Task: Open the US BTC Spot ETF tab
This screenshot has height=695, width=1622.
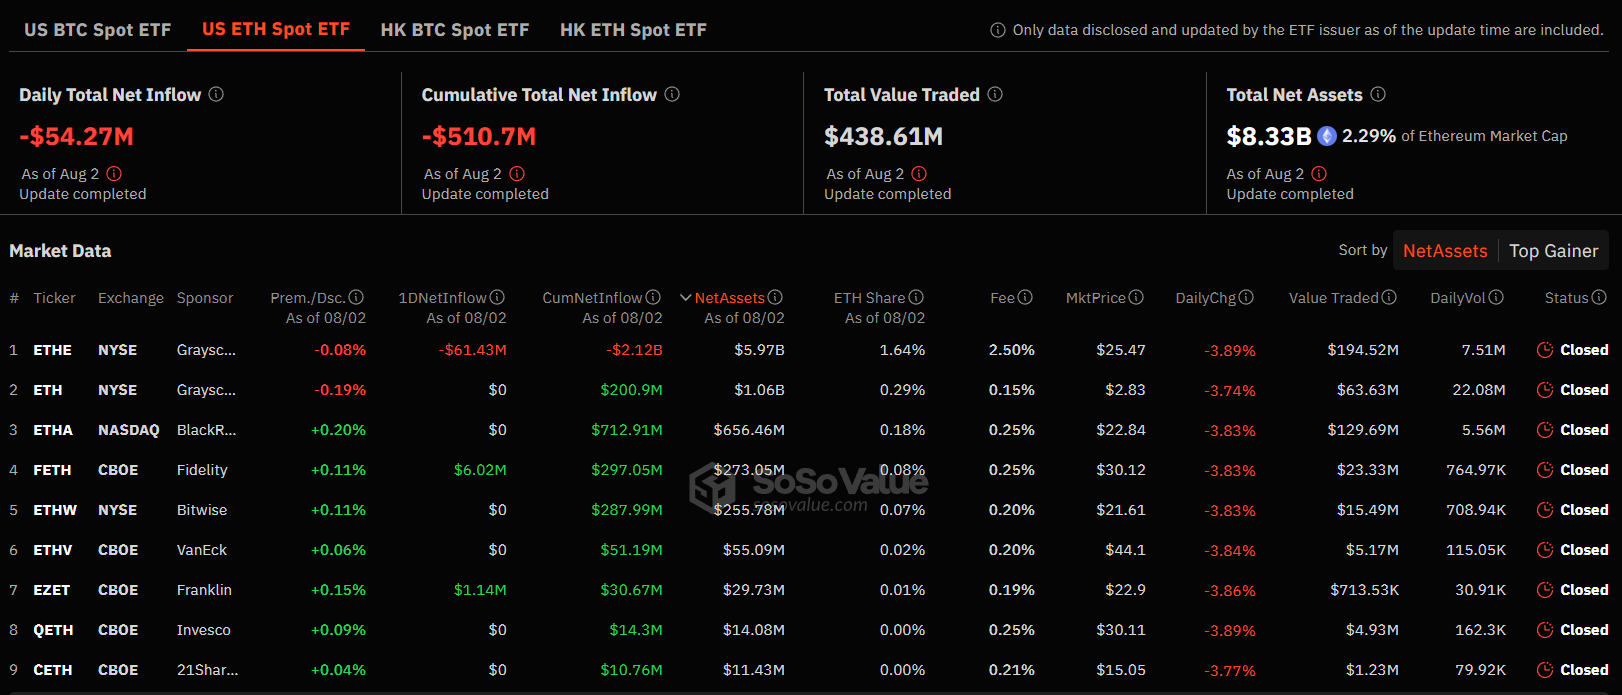Action: point(98,30)
